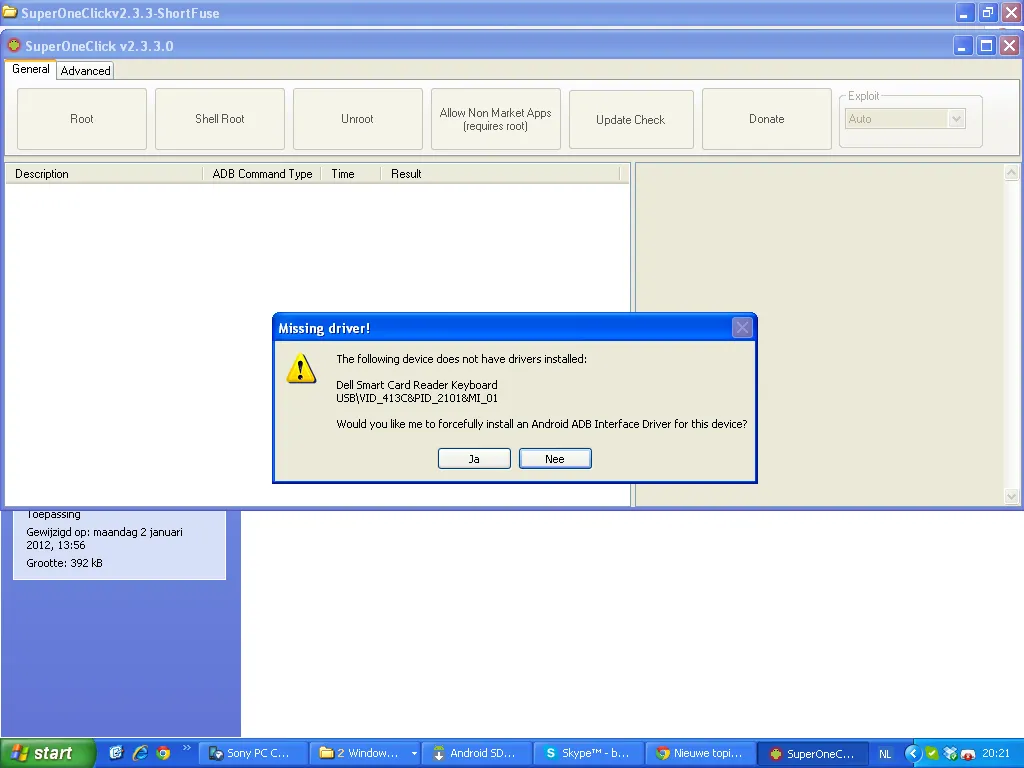Open Sony PC Companion taskbar item

pos(251,753)
